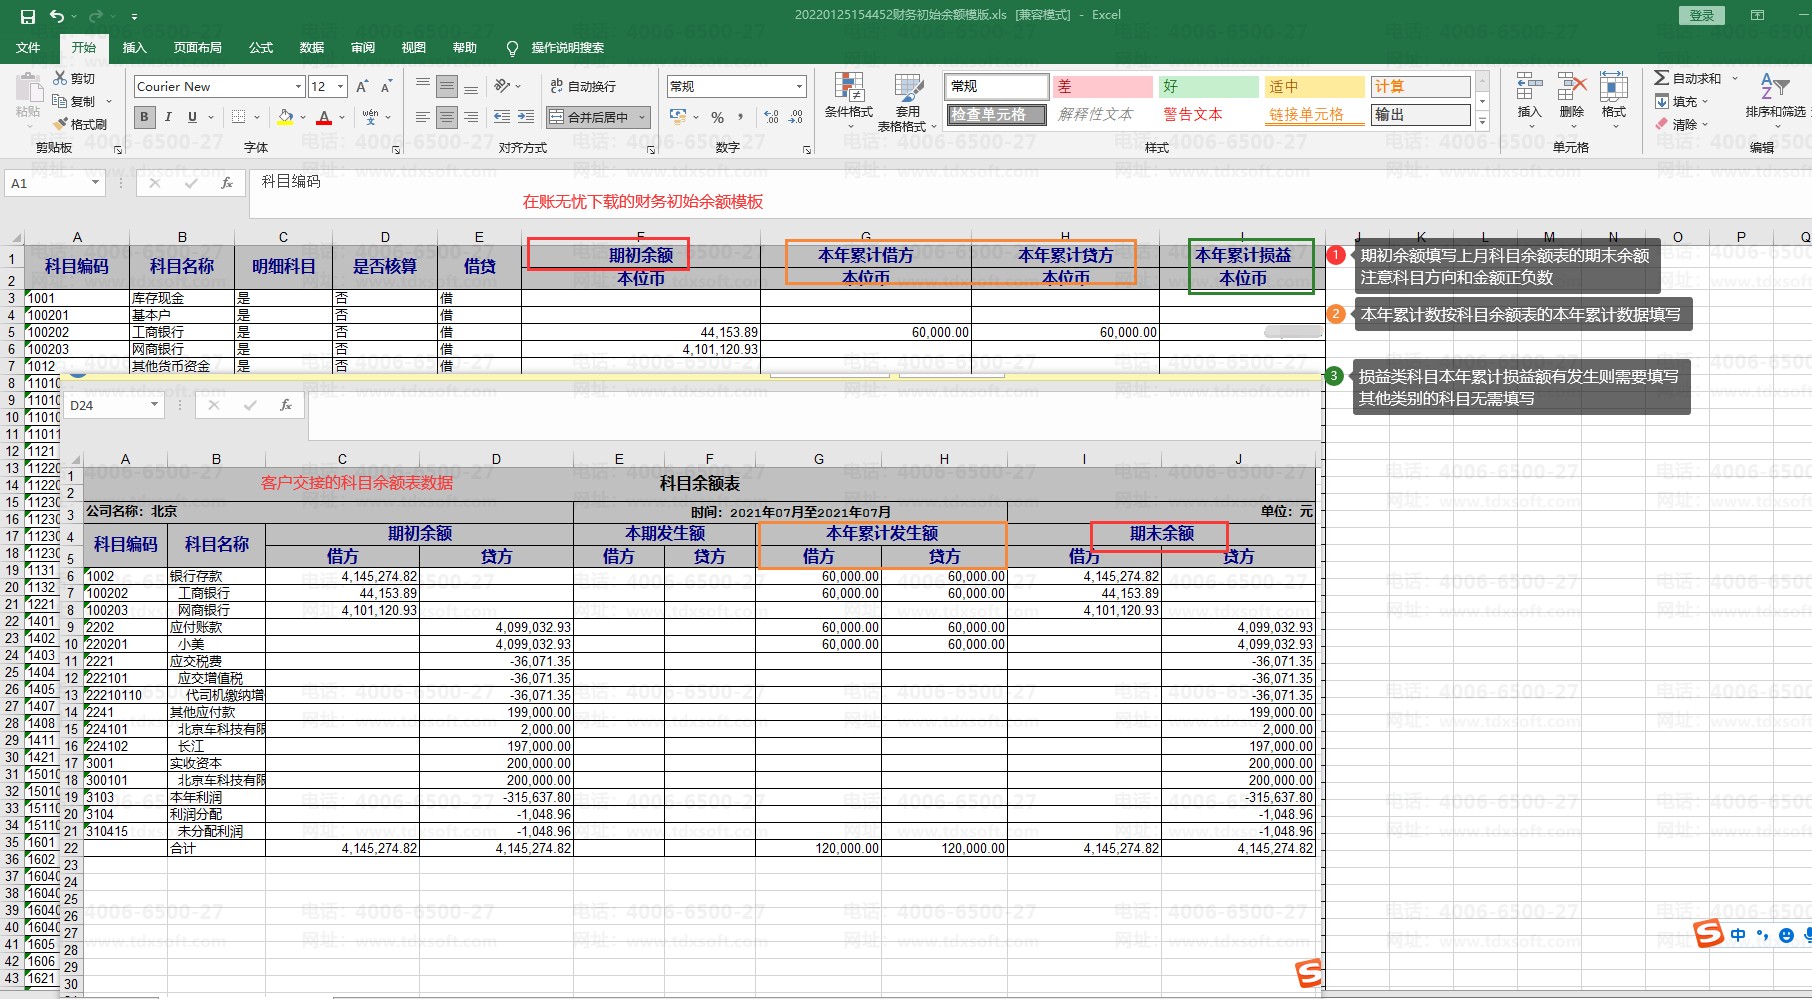Toggle Wrap Text (自动换行)
Image resolution: width=1812 pixels, height=999 pixels.
point(583,87)
